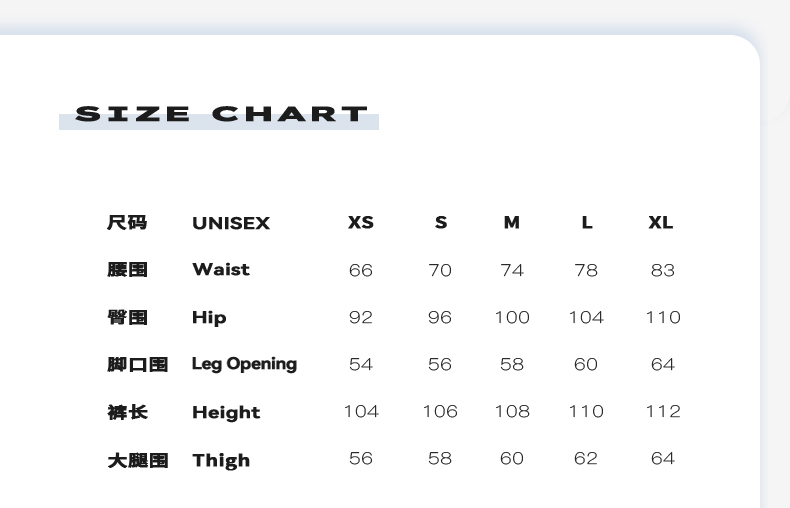
Task: Select the Thigh row label
Action: [221, 460]
